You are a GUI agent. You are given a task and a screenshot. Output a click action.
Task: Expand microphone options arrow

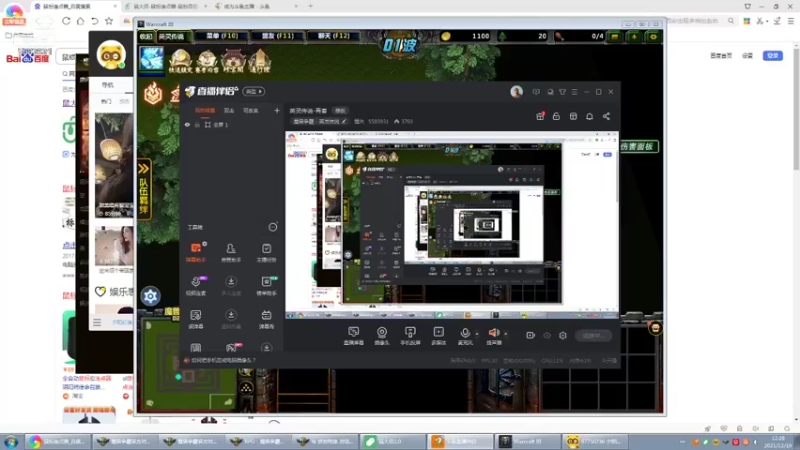tap(477, 334)
